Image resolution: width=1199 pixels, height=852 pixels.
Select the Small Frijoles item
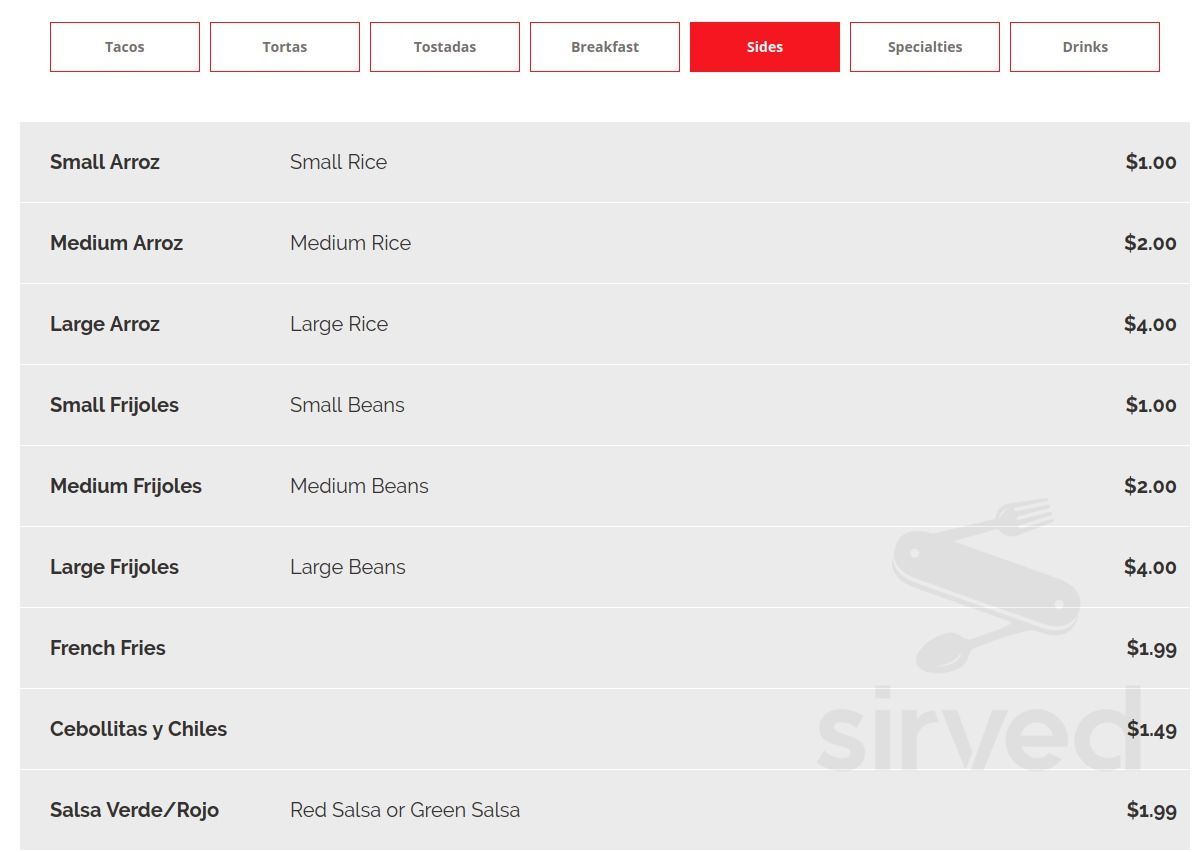tap(114, 405)
